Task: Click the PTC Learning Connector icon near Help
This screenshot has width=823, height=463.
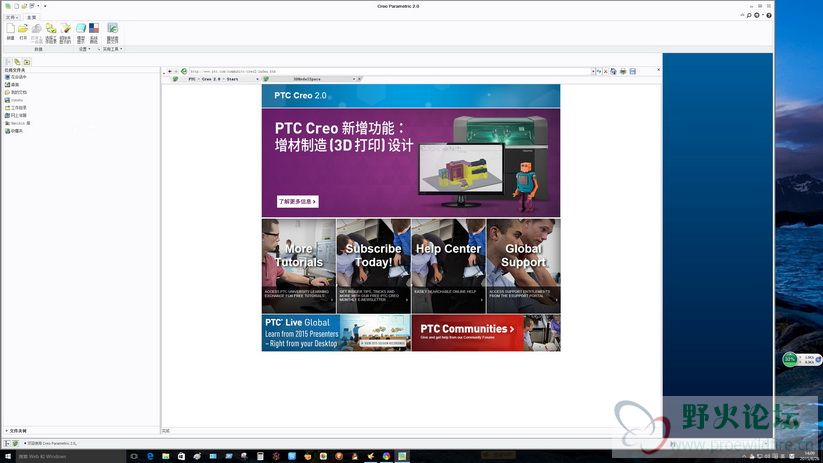Action: pos(756,15)
